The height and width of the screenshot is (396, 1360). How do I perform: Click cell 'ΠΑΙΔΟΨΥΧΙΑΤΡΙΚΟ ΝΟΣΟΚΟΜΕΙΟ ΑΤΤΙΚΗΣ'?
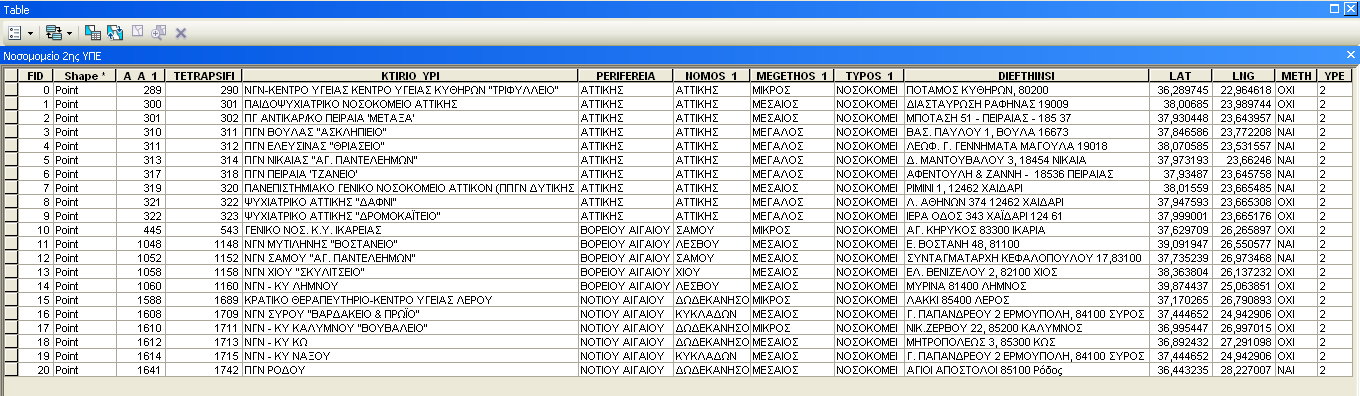[x=410, y=104]
